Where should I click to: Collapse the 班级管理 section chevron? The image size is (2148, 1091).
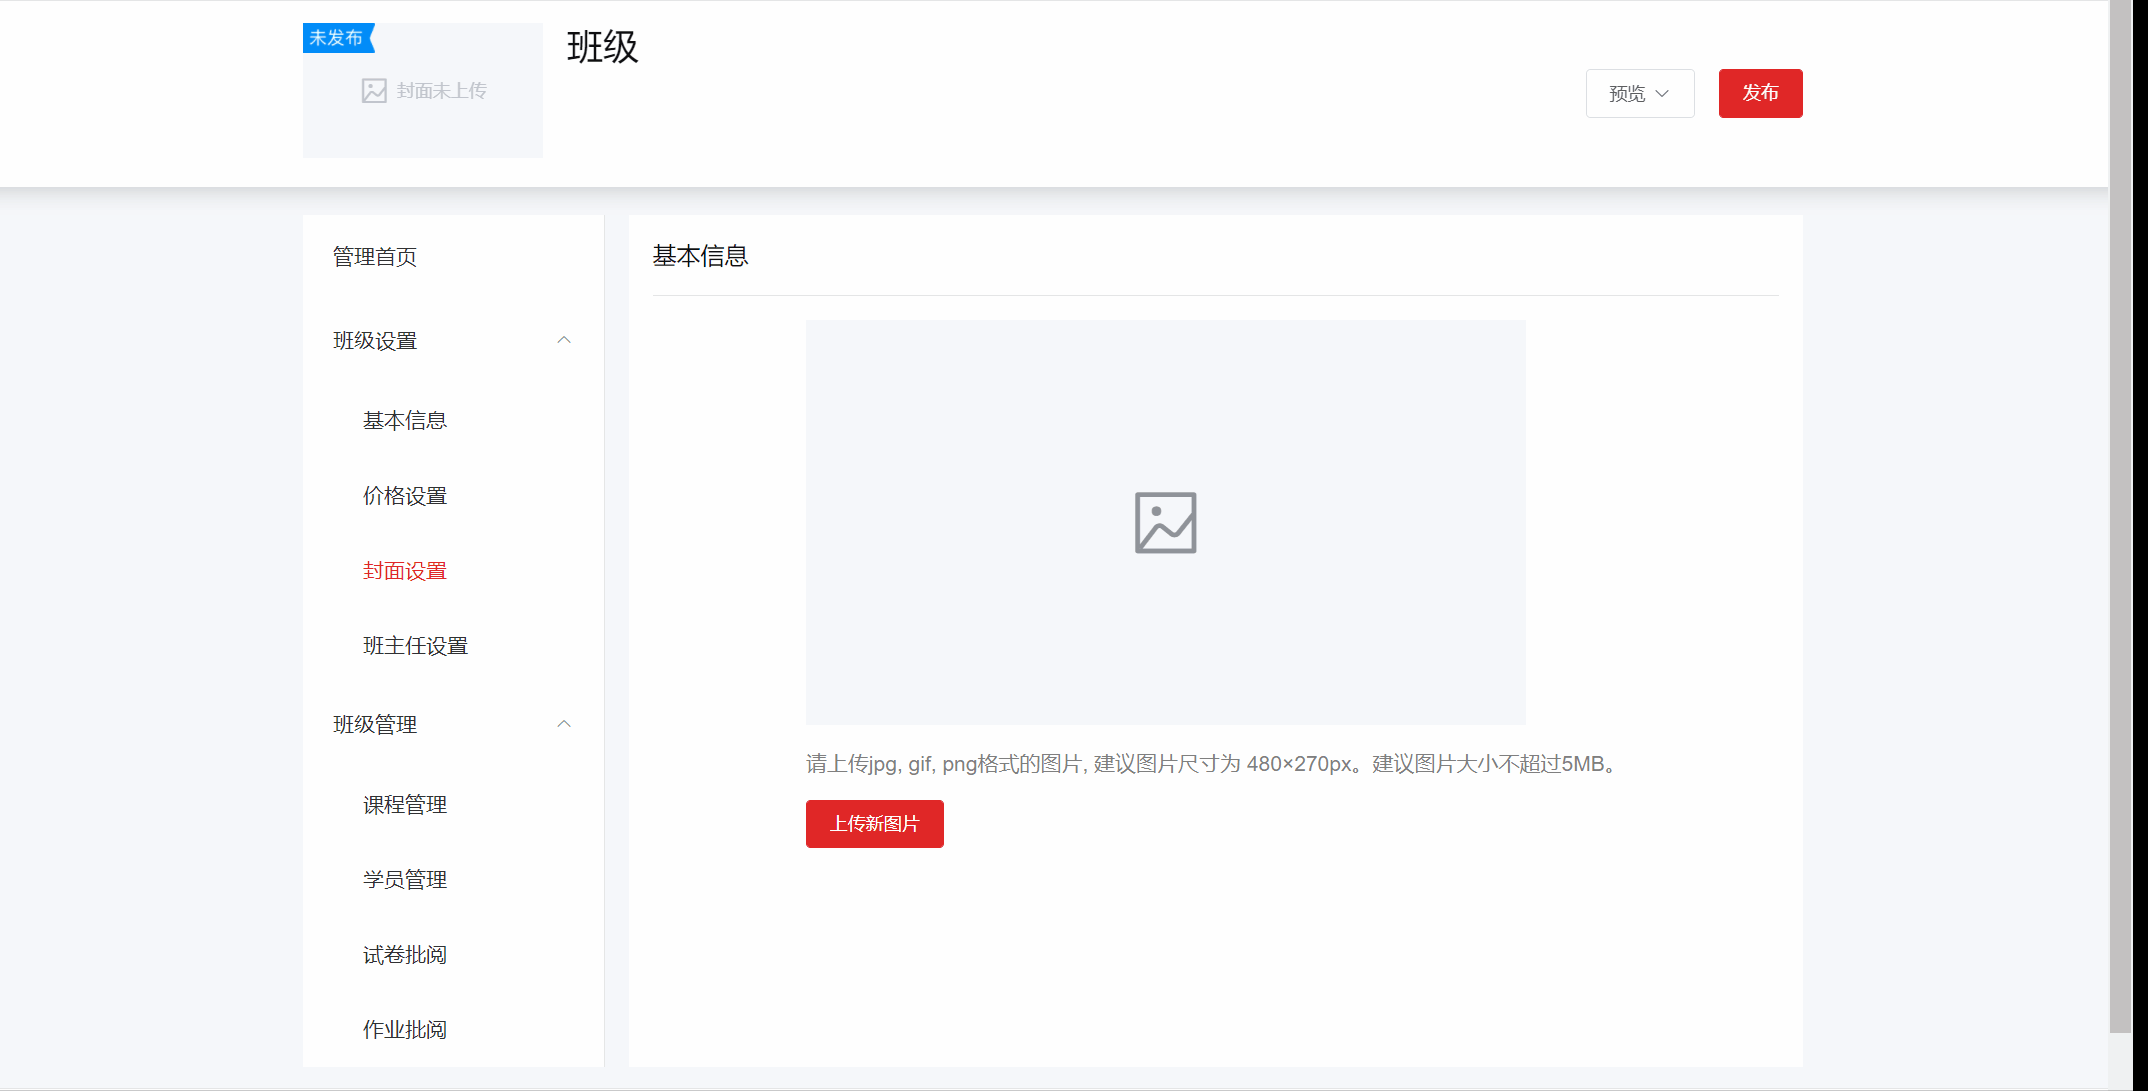click(564, 724)
